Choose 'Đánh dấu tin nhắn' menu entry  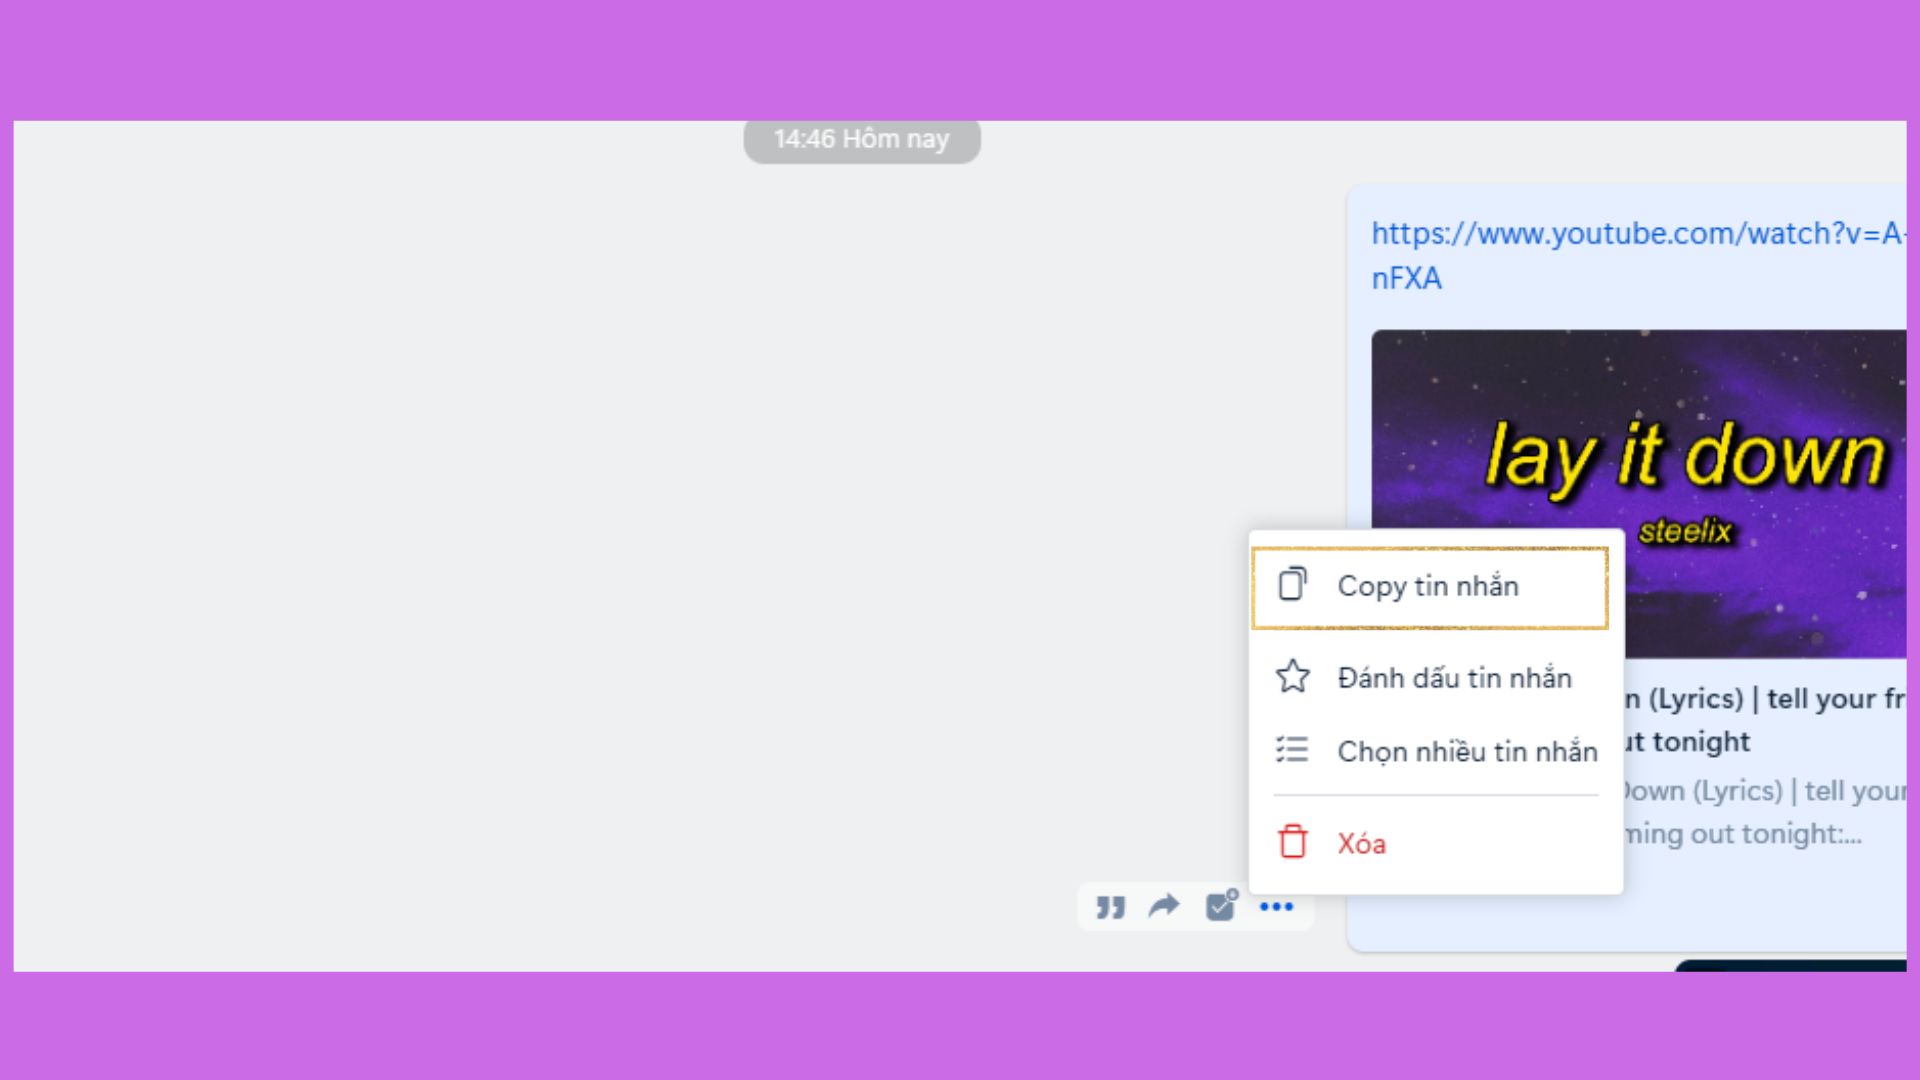tap(1435, 678)
